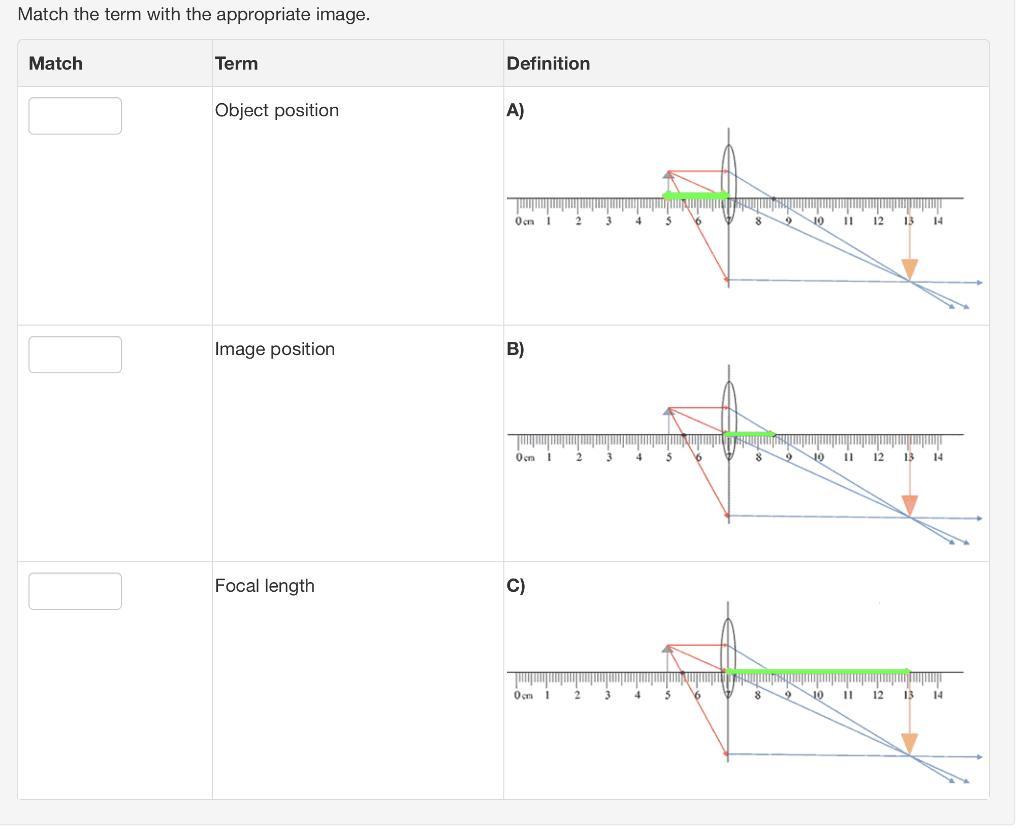Click the Match box for Image position

tap(75, 355)
